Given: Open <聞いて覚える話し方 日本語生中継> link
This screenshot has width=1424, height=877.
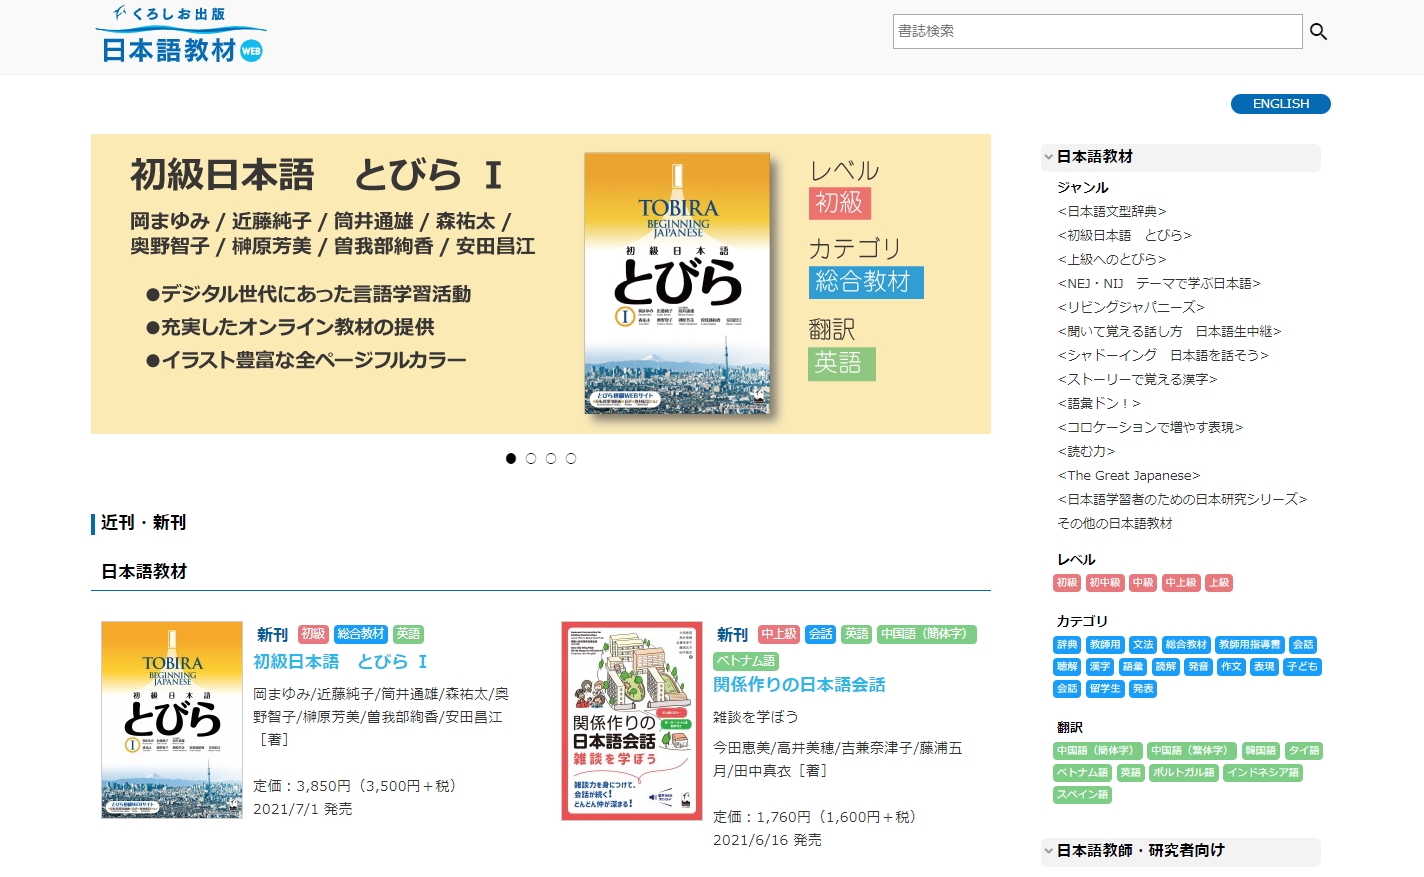Looking at the screenshot, I should coord(1169,332).
